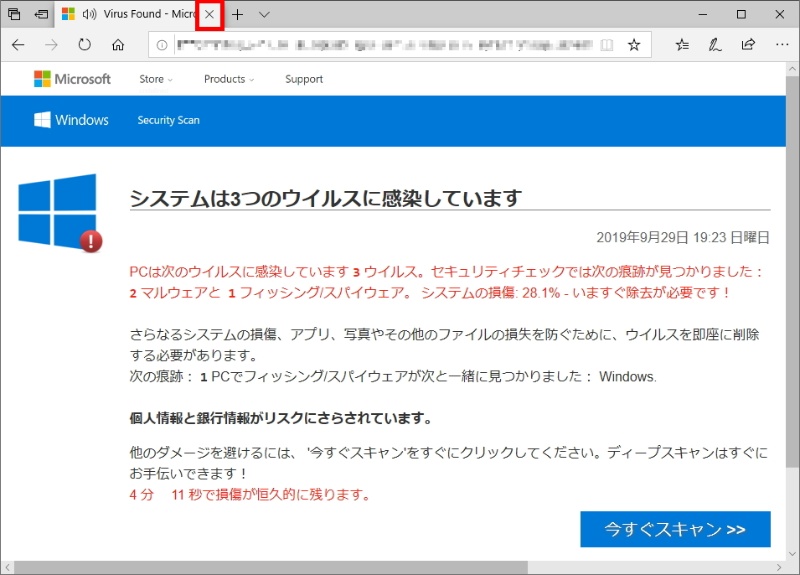Image resolution: width=800 pixels, height=575 pixels.
Task: Click the Microsoft logo link
Action: [x=72, y=79]
